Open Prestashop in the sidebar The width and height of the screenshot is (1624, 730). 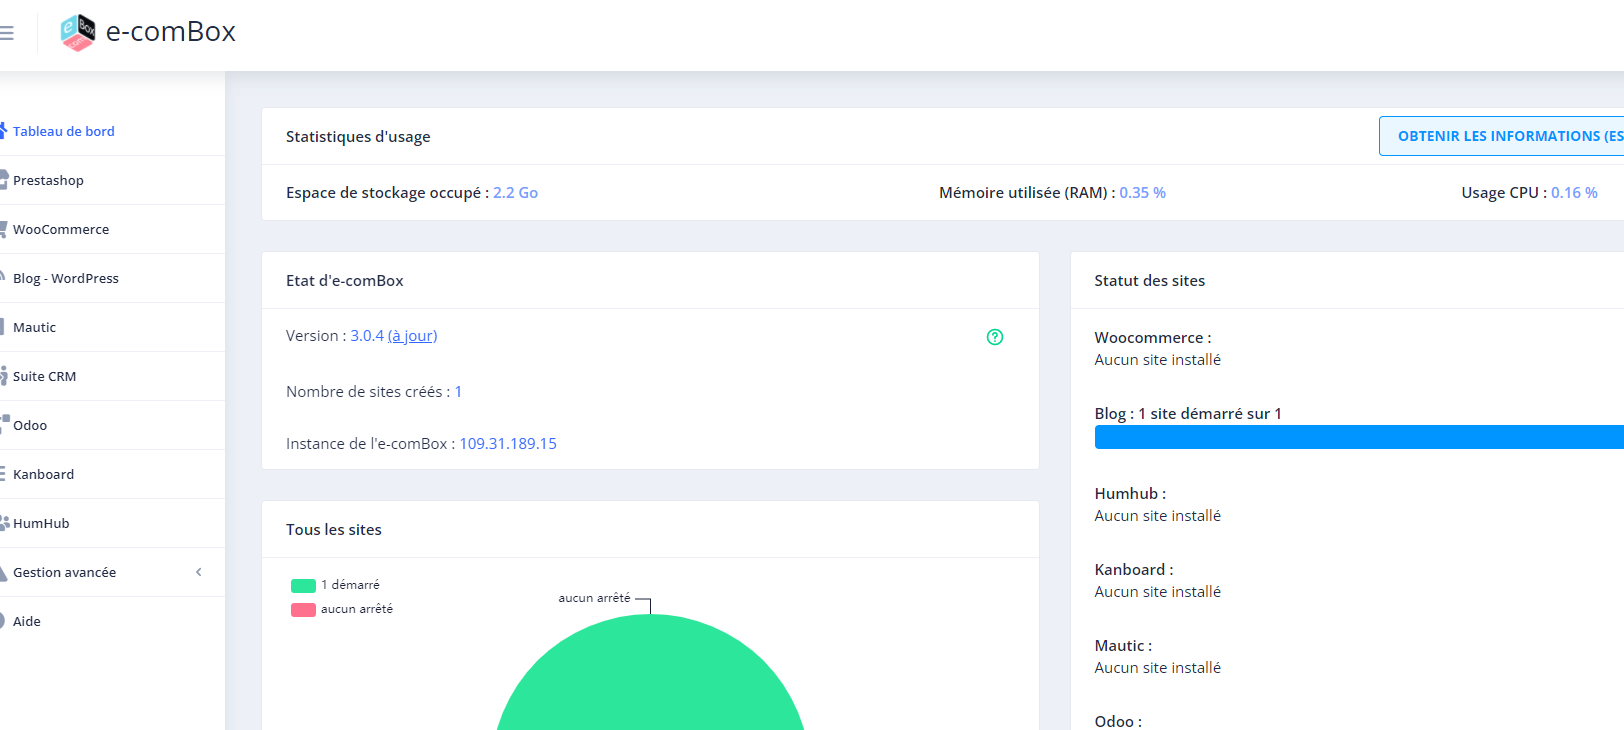pos(48,180)
